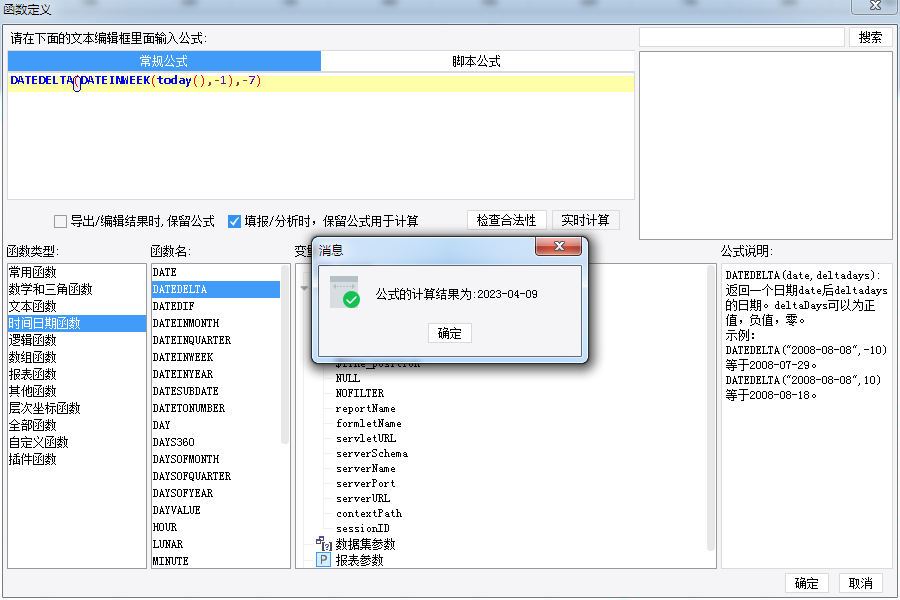Select 数学和三角函数 category

click(x=77, y=289)
